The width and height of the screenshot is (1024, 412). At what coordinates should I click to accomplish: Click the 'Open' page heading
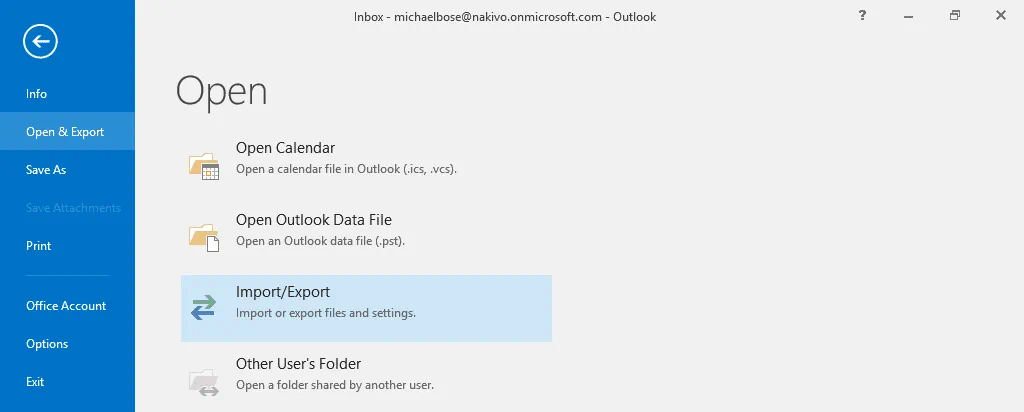(x=222, y=91)
